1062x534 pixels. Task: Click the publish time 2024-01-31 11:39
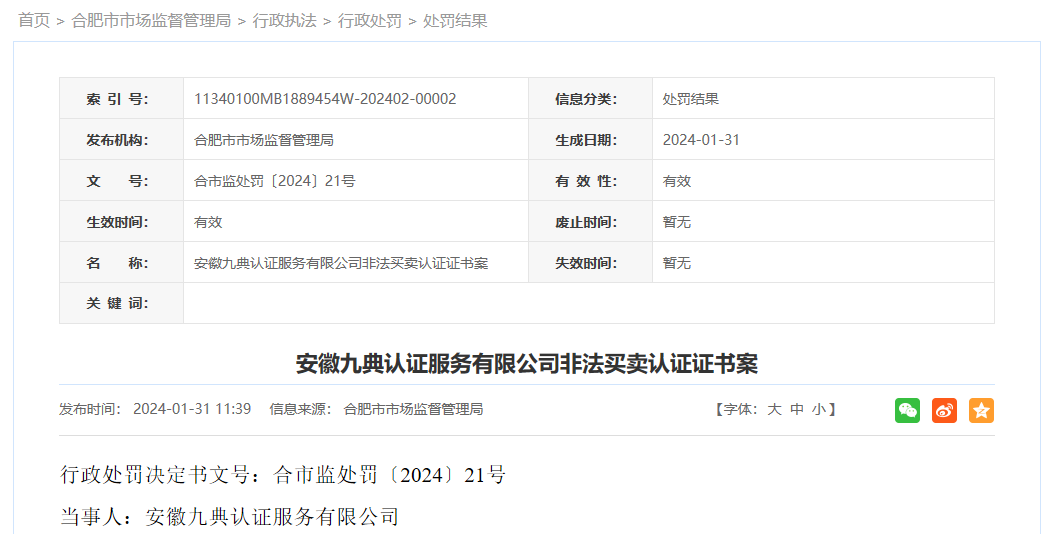191,409
